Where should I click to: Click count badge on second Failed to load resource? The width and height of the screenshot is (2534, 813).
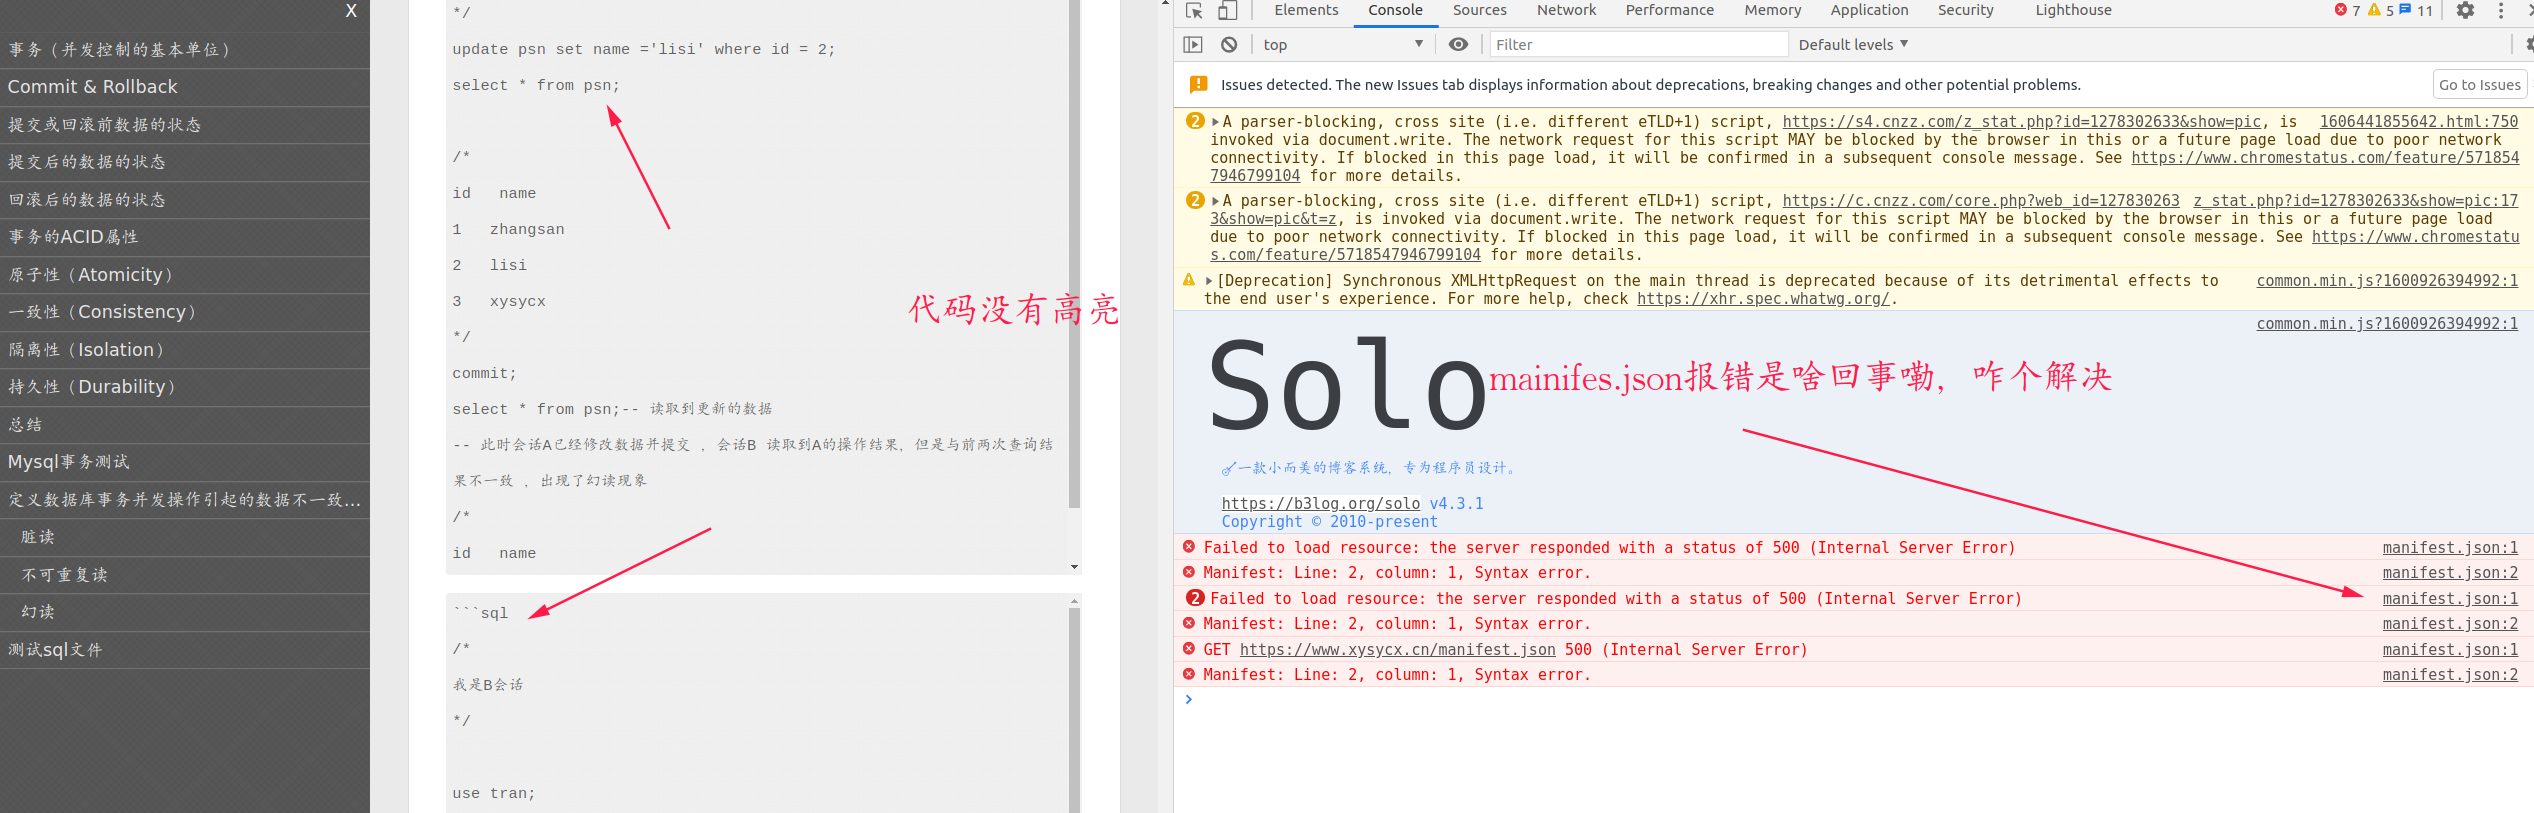pos(1195,598)
